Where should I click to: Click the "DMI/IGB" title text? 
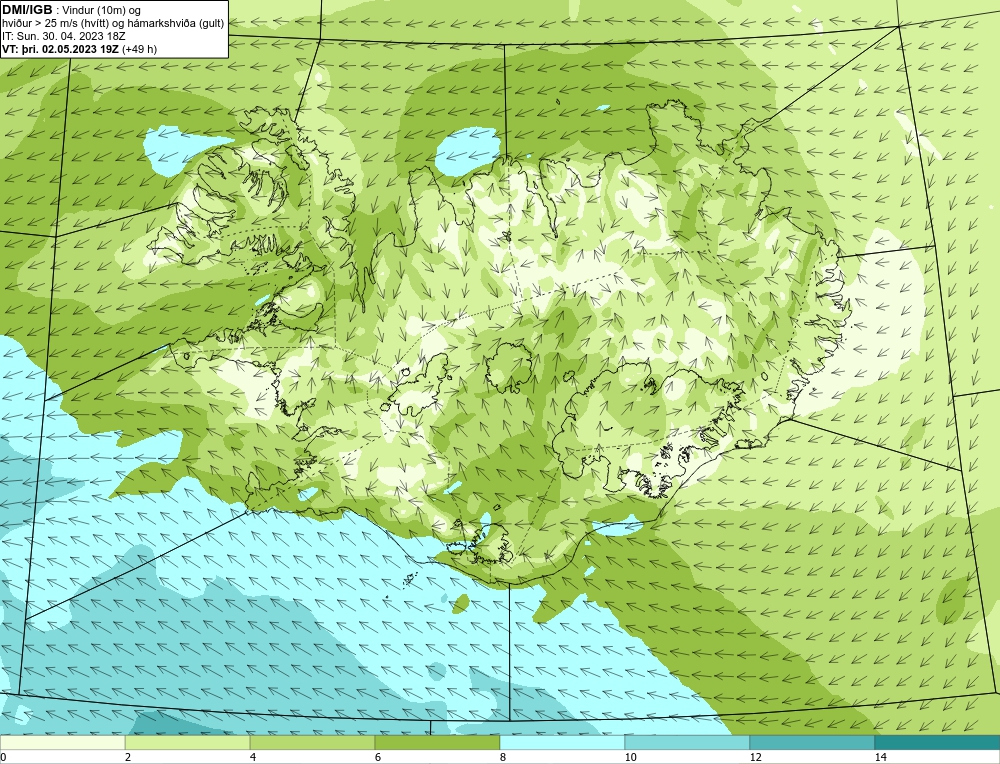tap(27, 10)
